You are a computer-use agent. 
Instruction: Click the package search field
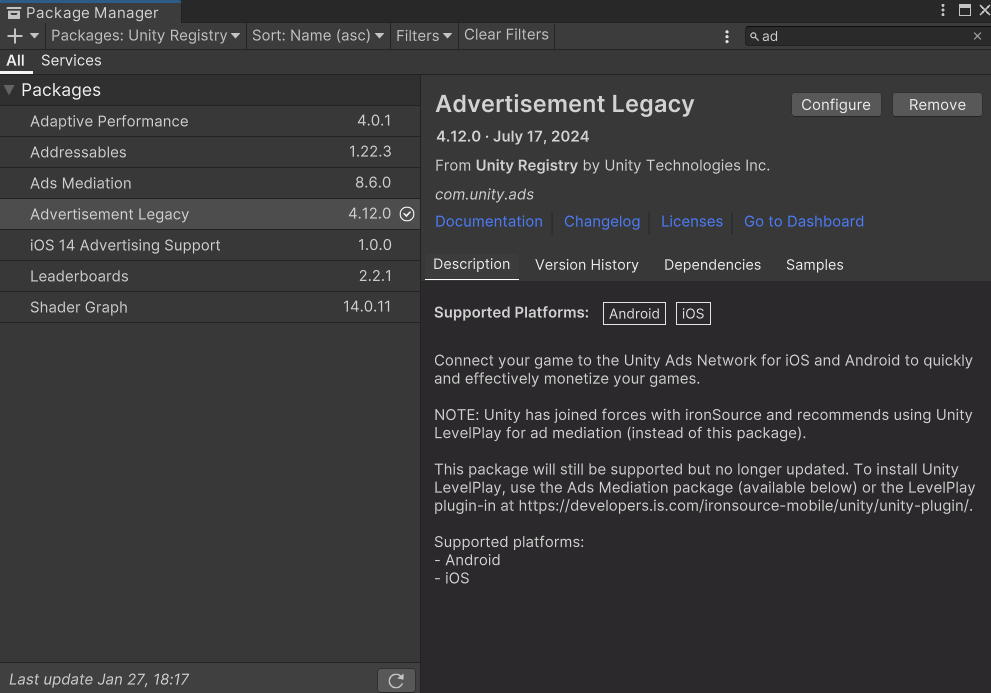865,37
